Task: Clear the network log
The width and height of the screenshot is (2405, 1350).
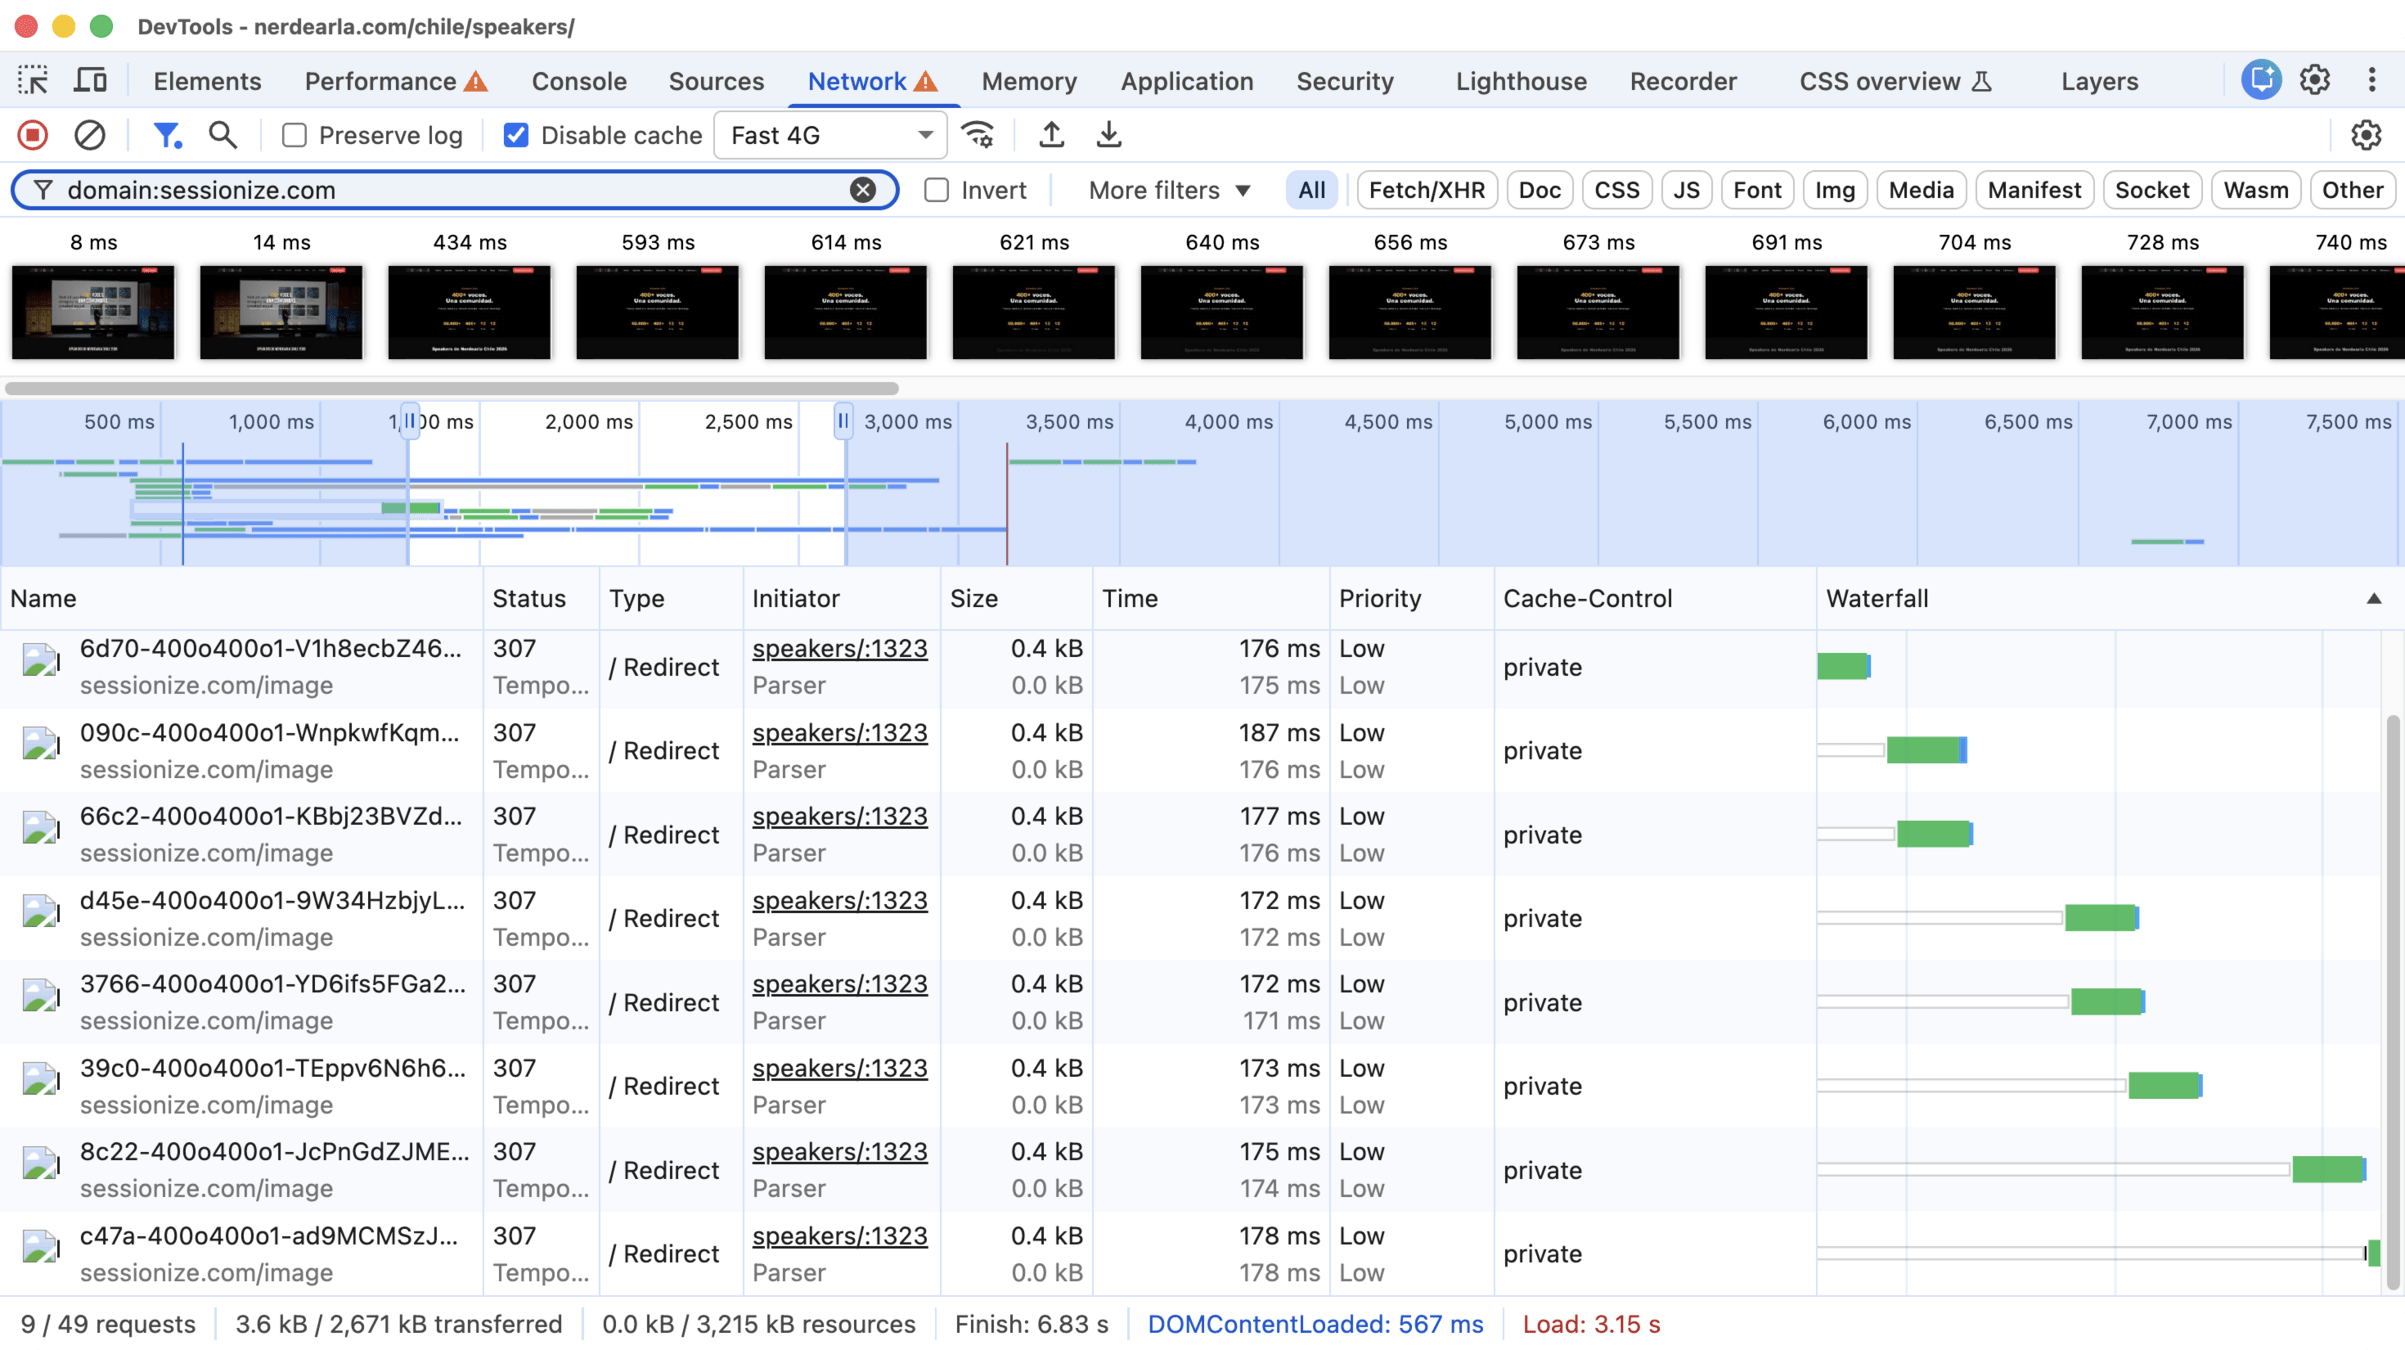Action: [x=90, y=135]
